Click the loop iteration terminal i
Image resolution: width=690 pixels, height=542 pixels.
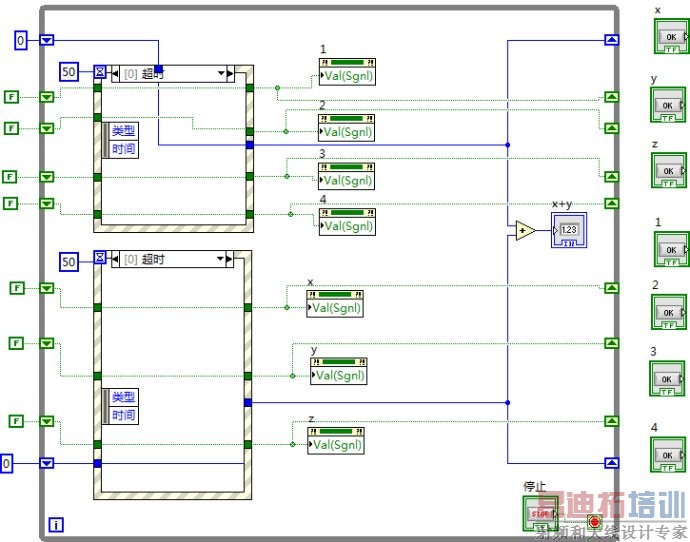(x=56, y=525)
